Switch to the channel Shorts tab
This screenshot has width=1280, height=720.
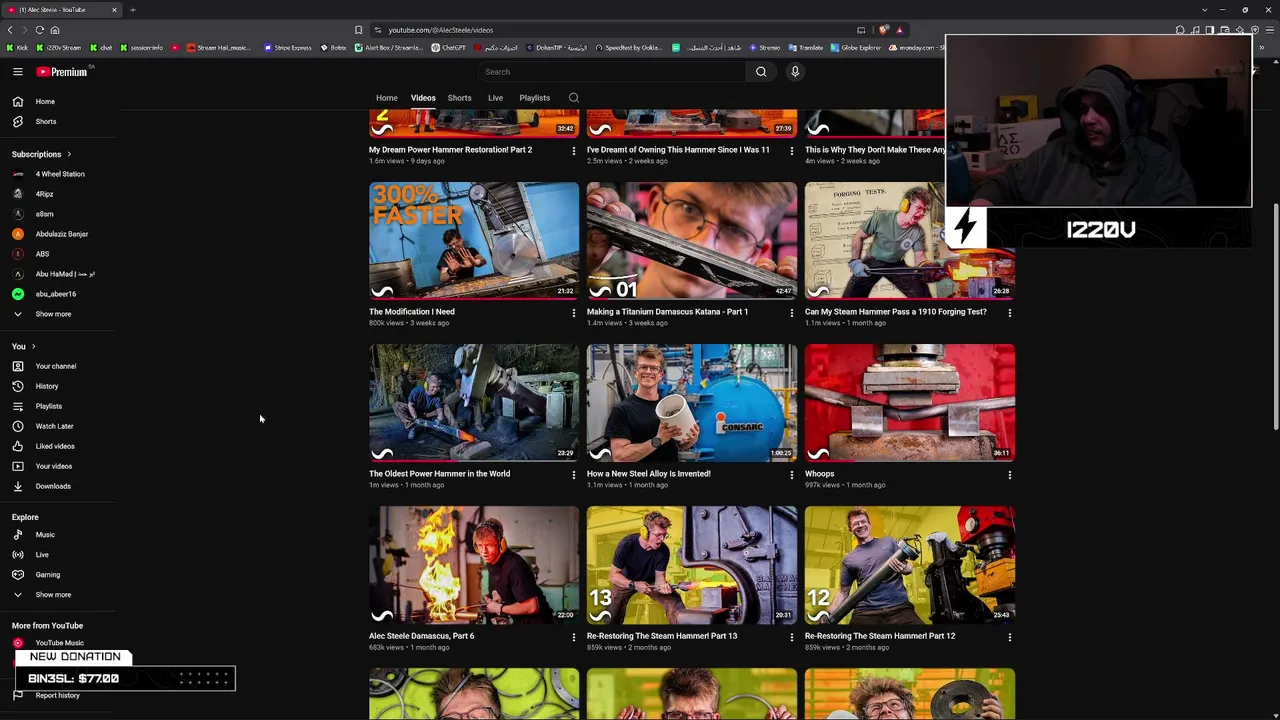click(x=459, y=98)
